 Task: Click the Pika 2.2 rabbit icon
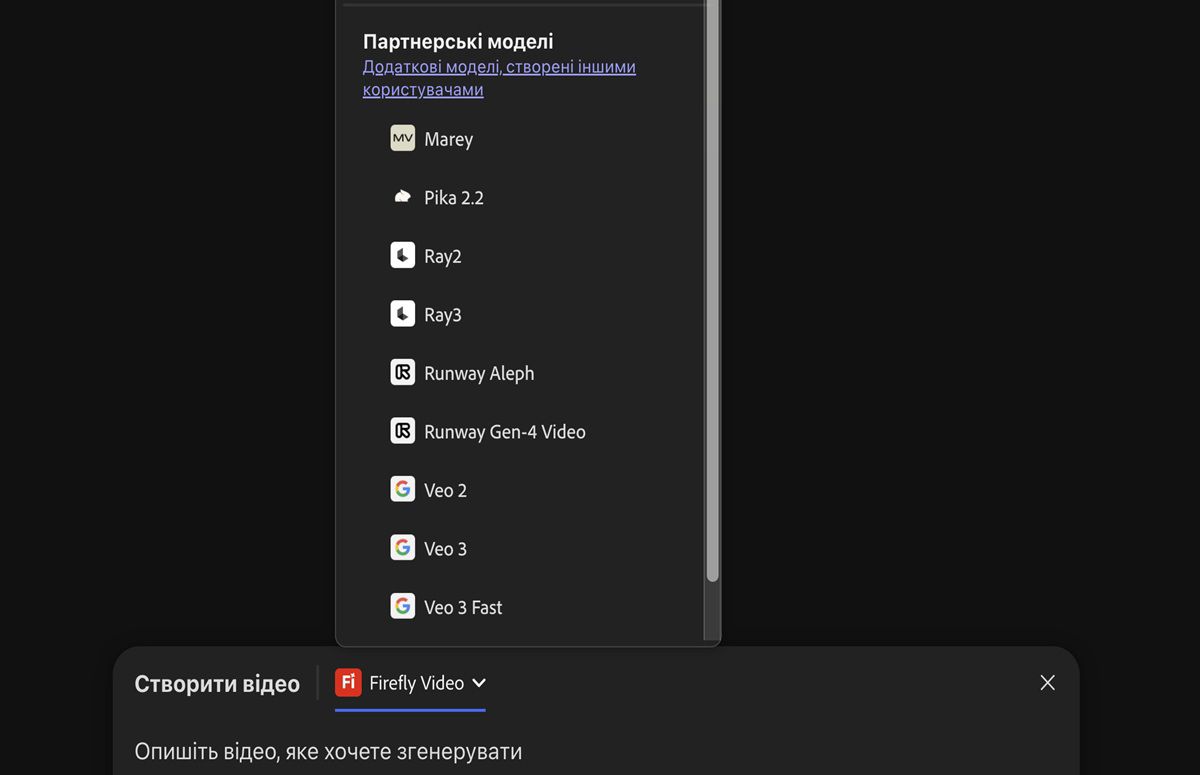tap(402, 197)
